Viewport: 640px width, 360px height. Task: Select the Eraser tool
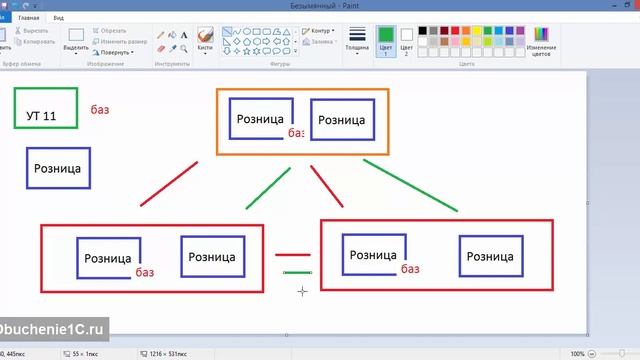point(161,49)
